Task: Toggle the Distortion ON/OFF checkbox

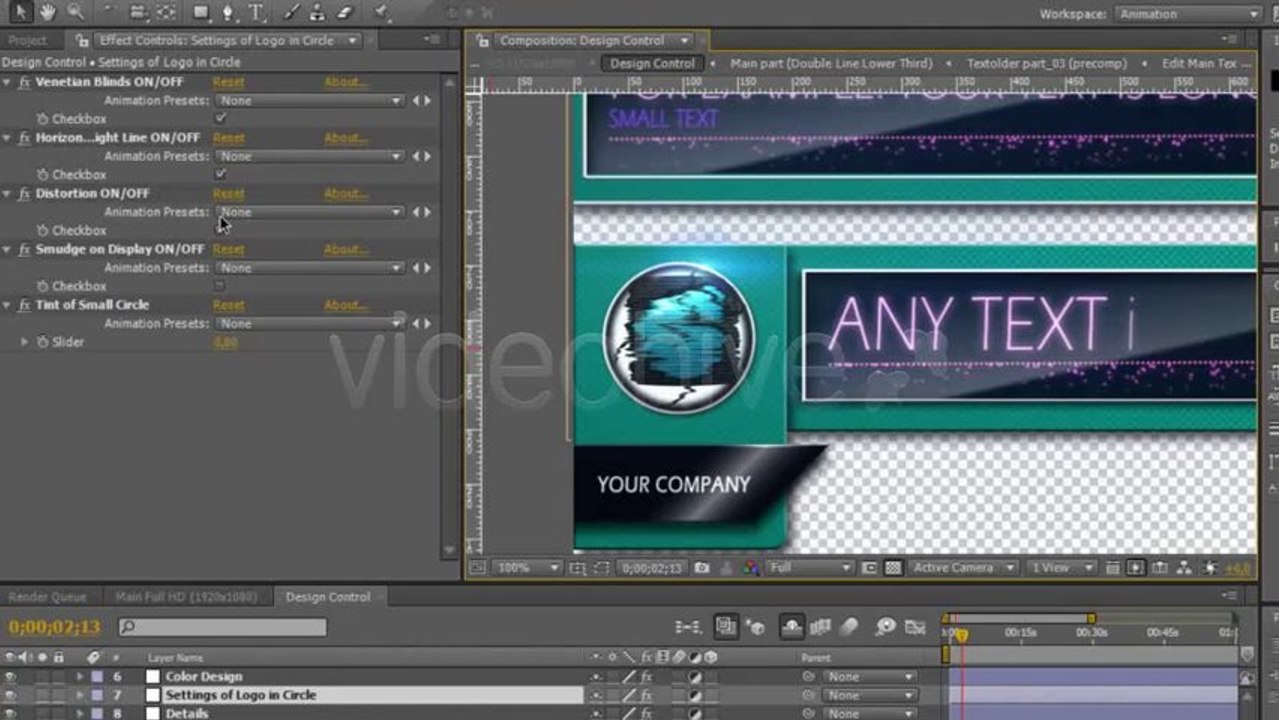Action: tap(220, 230)
